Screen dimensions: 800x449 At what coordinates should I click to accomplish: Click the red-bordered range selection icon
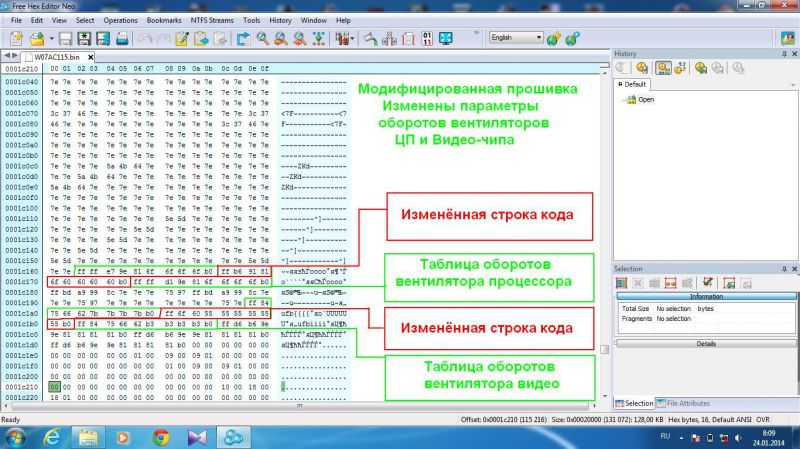click(x=670, y=283)
